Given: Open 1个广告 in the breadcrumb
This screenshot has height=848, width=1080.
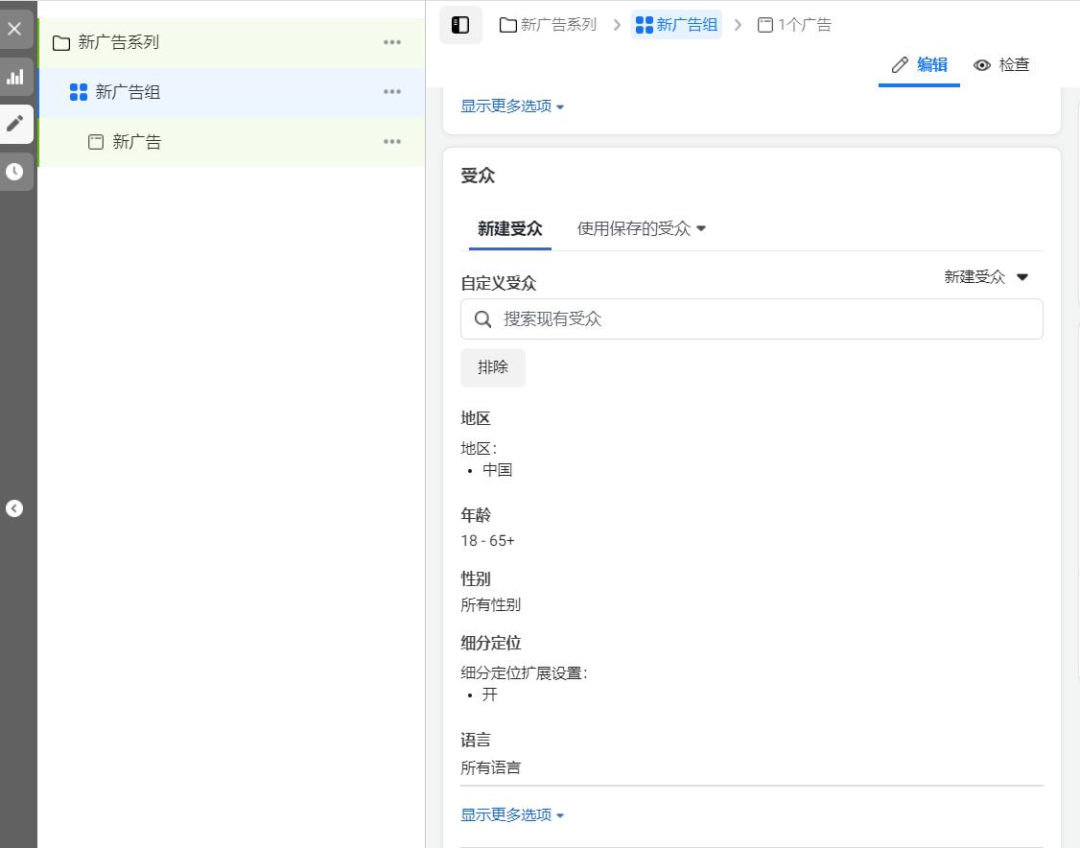Looking at the screenshot, I should [x=794, y=24].
